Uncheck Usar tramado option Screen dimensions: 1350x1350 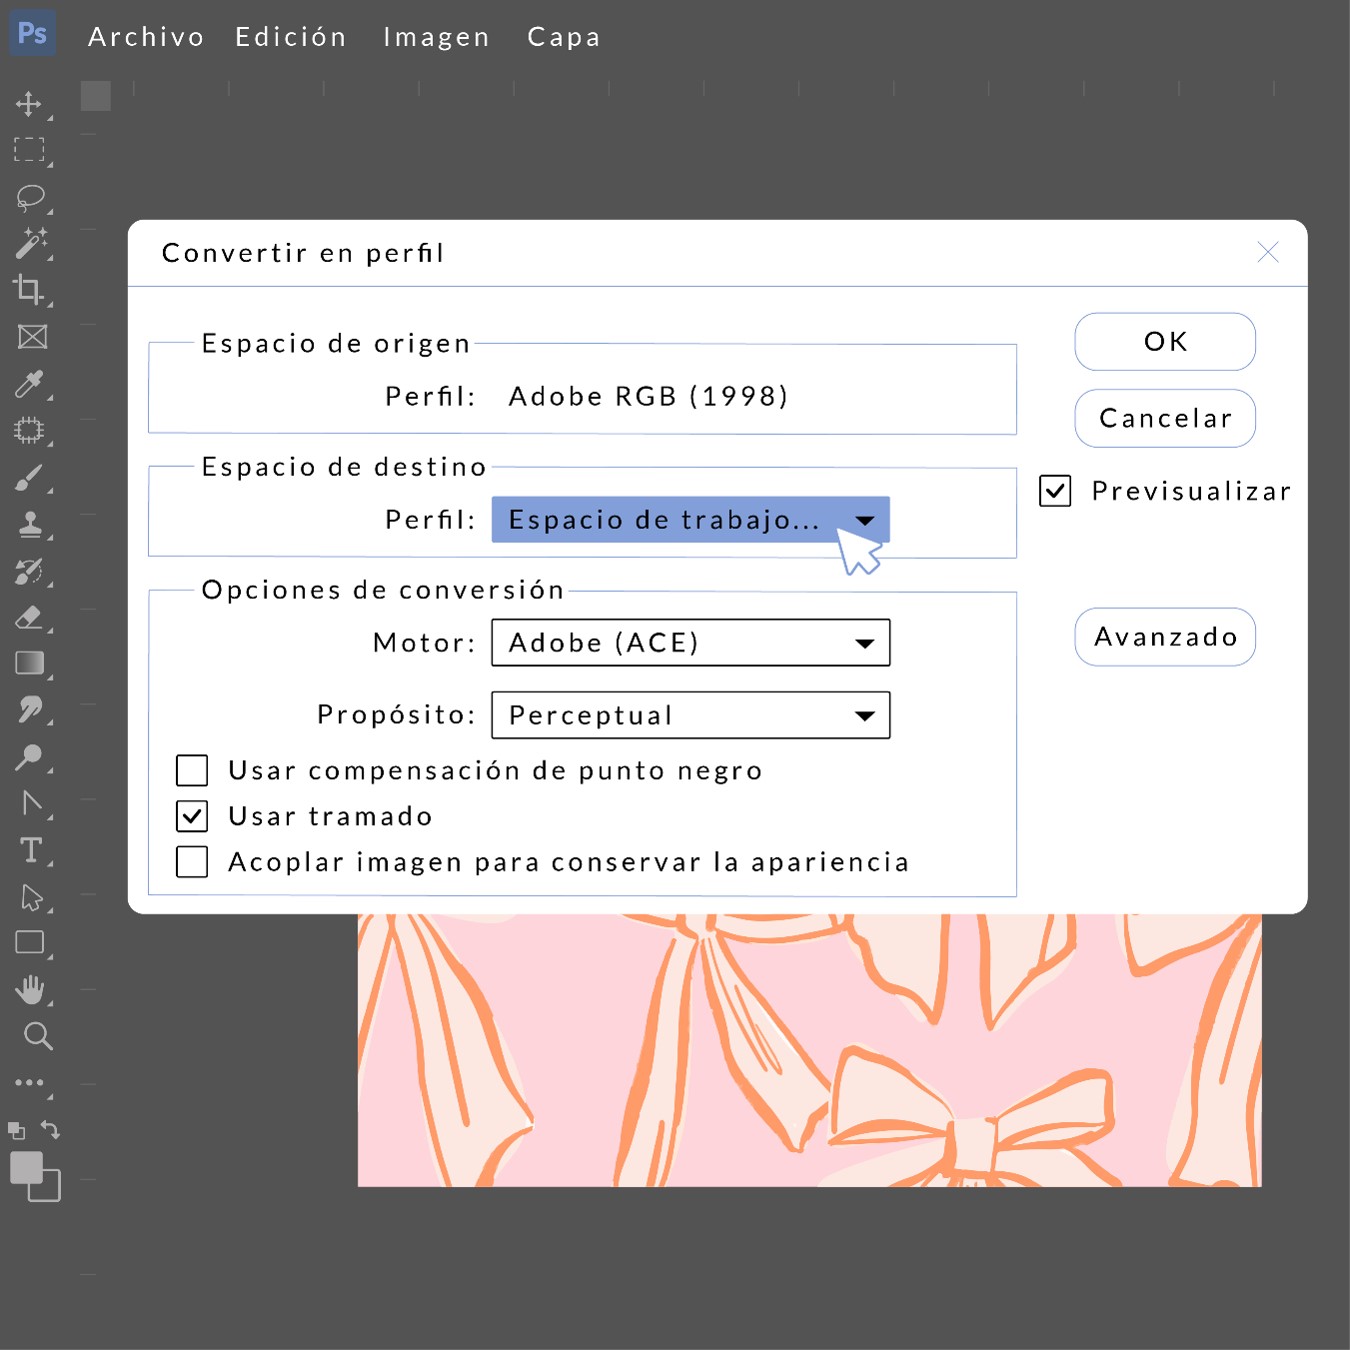coord(192,817)
